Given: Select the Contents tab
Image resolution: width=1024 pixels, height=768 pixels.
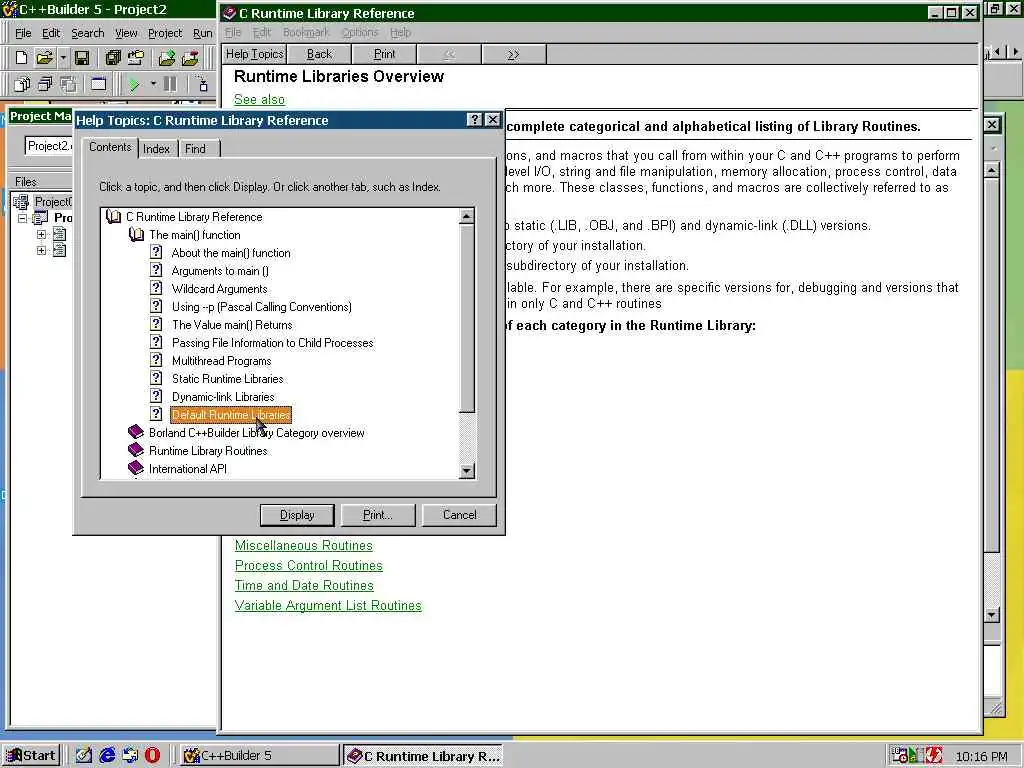Looking at the screenshot, I should (x=110, y=147).
